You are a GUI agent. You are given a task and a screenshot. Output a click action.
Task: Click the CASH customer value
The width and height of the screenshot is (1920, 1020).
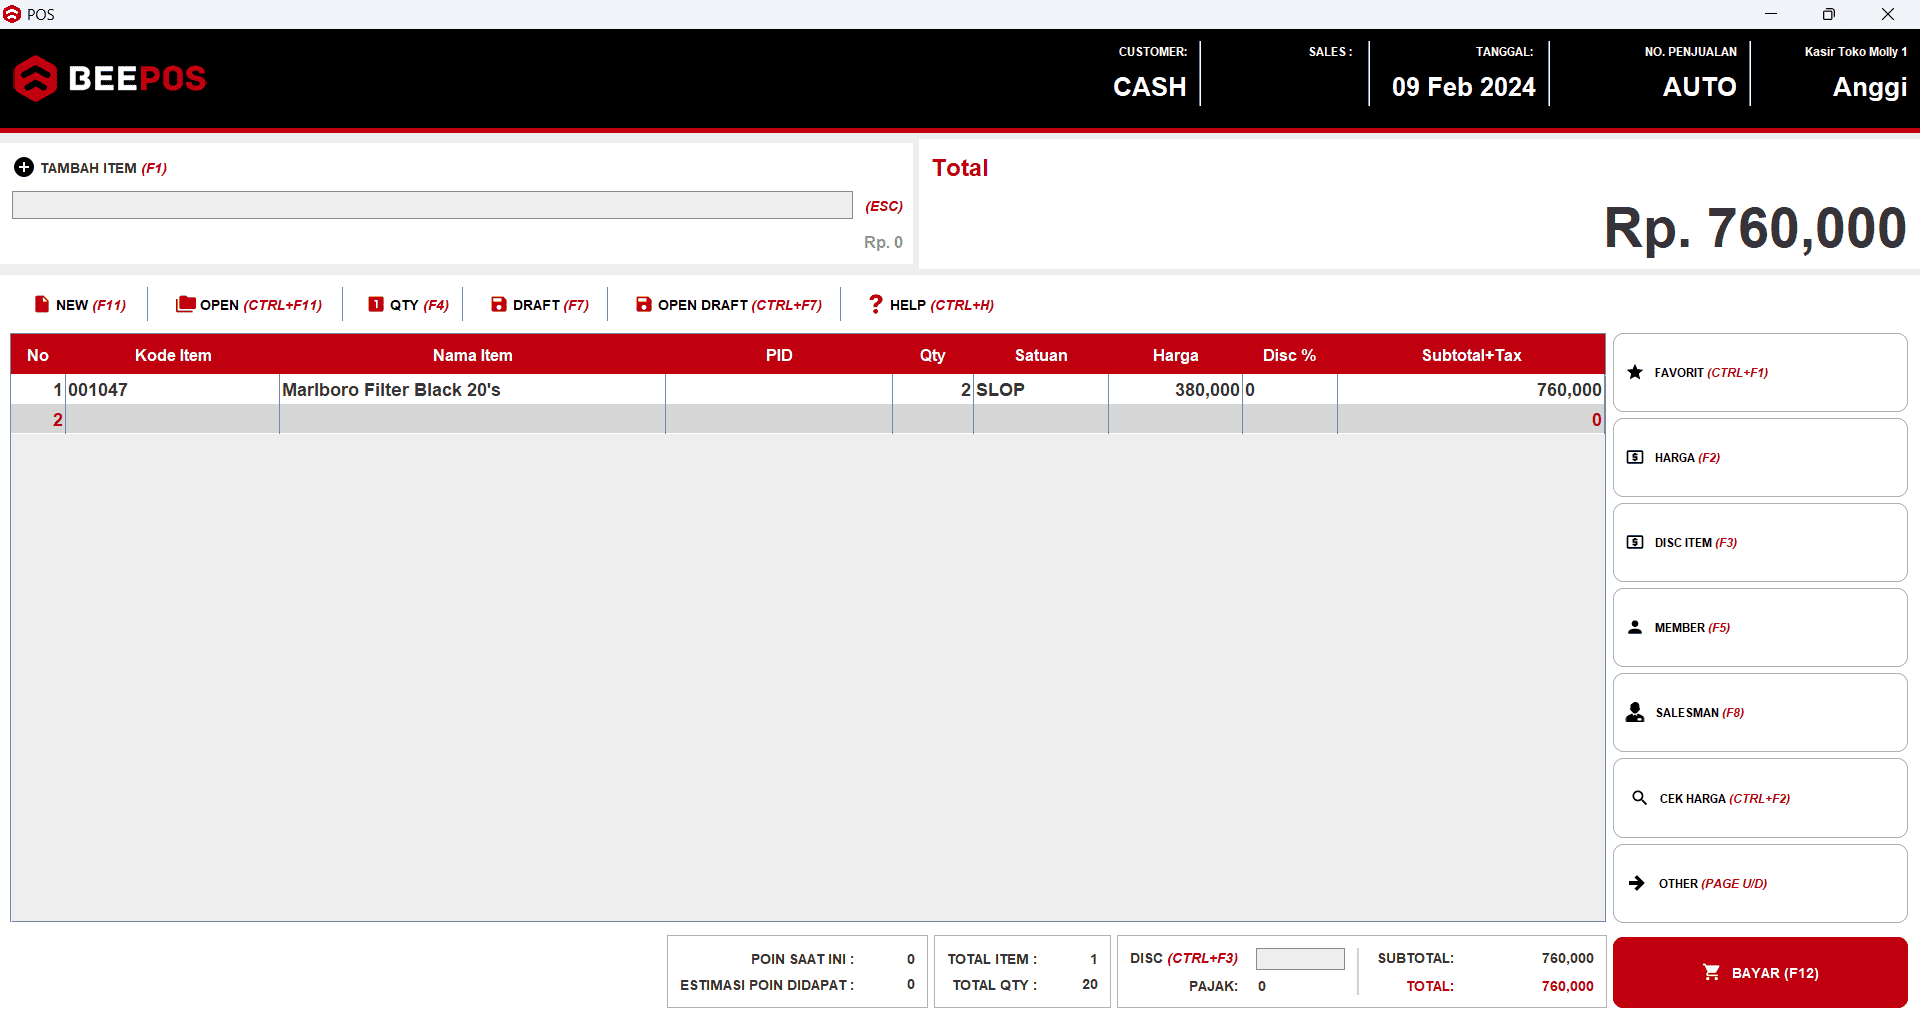[x=1150, y=87]
